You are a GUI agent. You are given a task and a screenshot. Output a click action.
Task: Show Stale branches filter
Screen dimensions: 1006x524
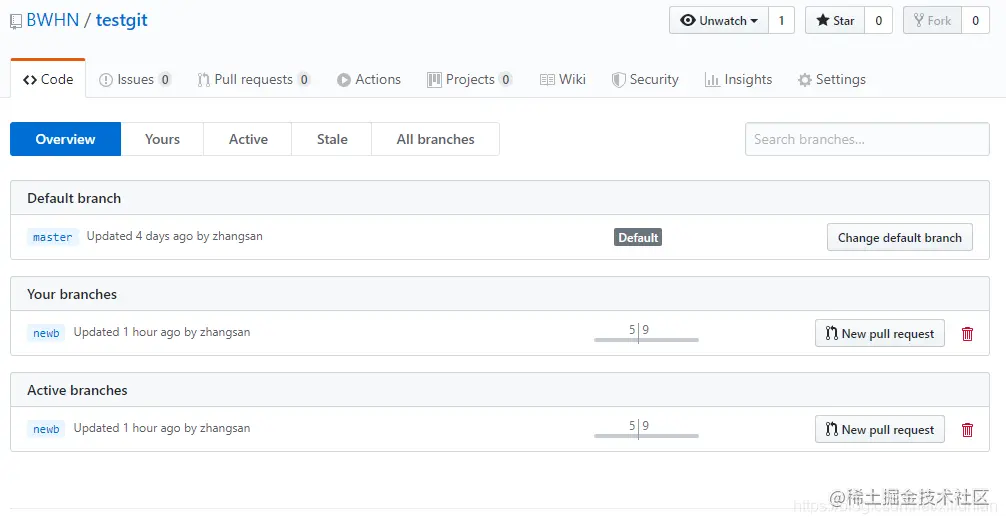[x=332, y=139]
